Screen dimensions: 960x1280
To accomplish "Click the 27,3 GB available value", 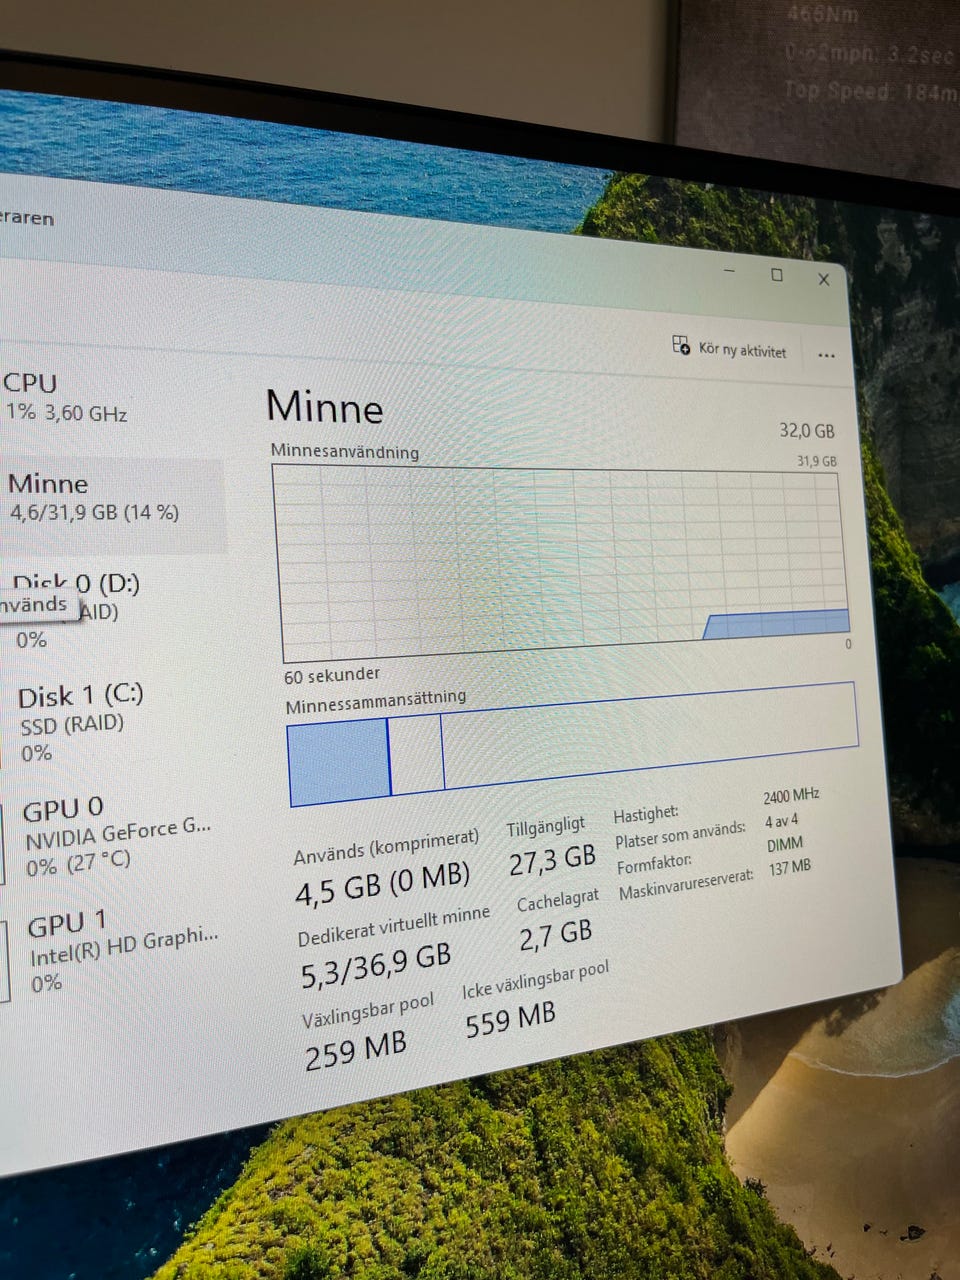I will 552,859.
